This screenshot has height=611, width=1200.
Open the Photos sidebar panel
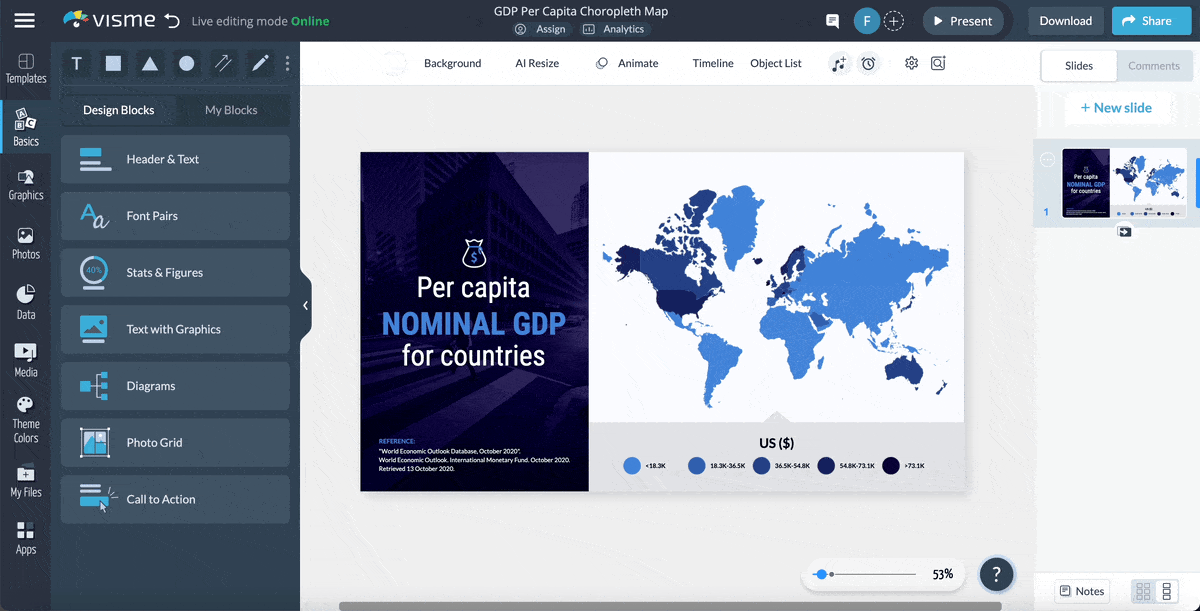point(26,243)
